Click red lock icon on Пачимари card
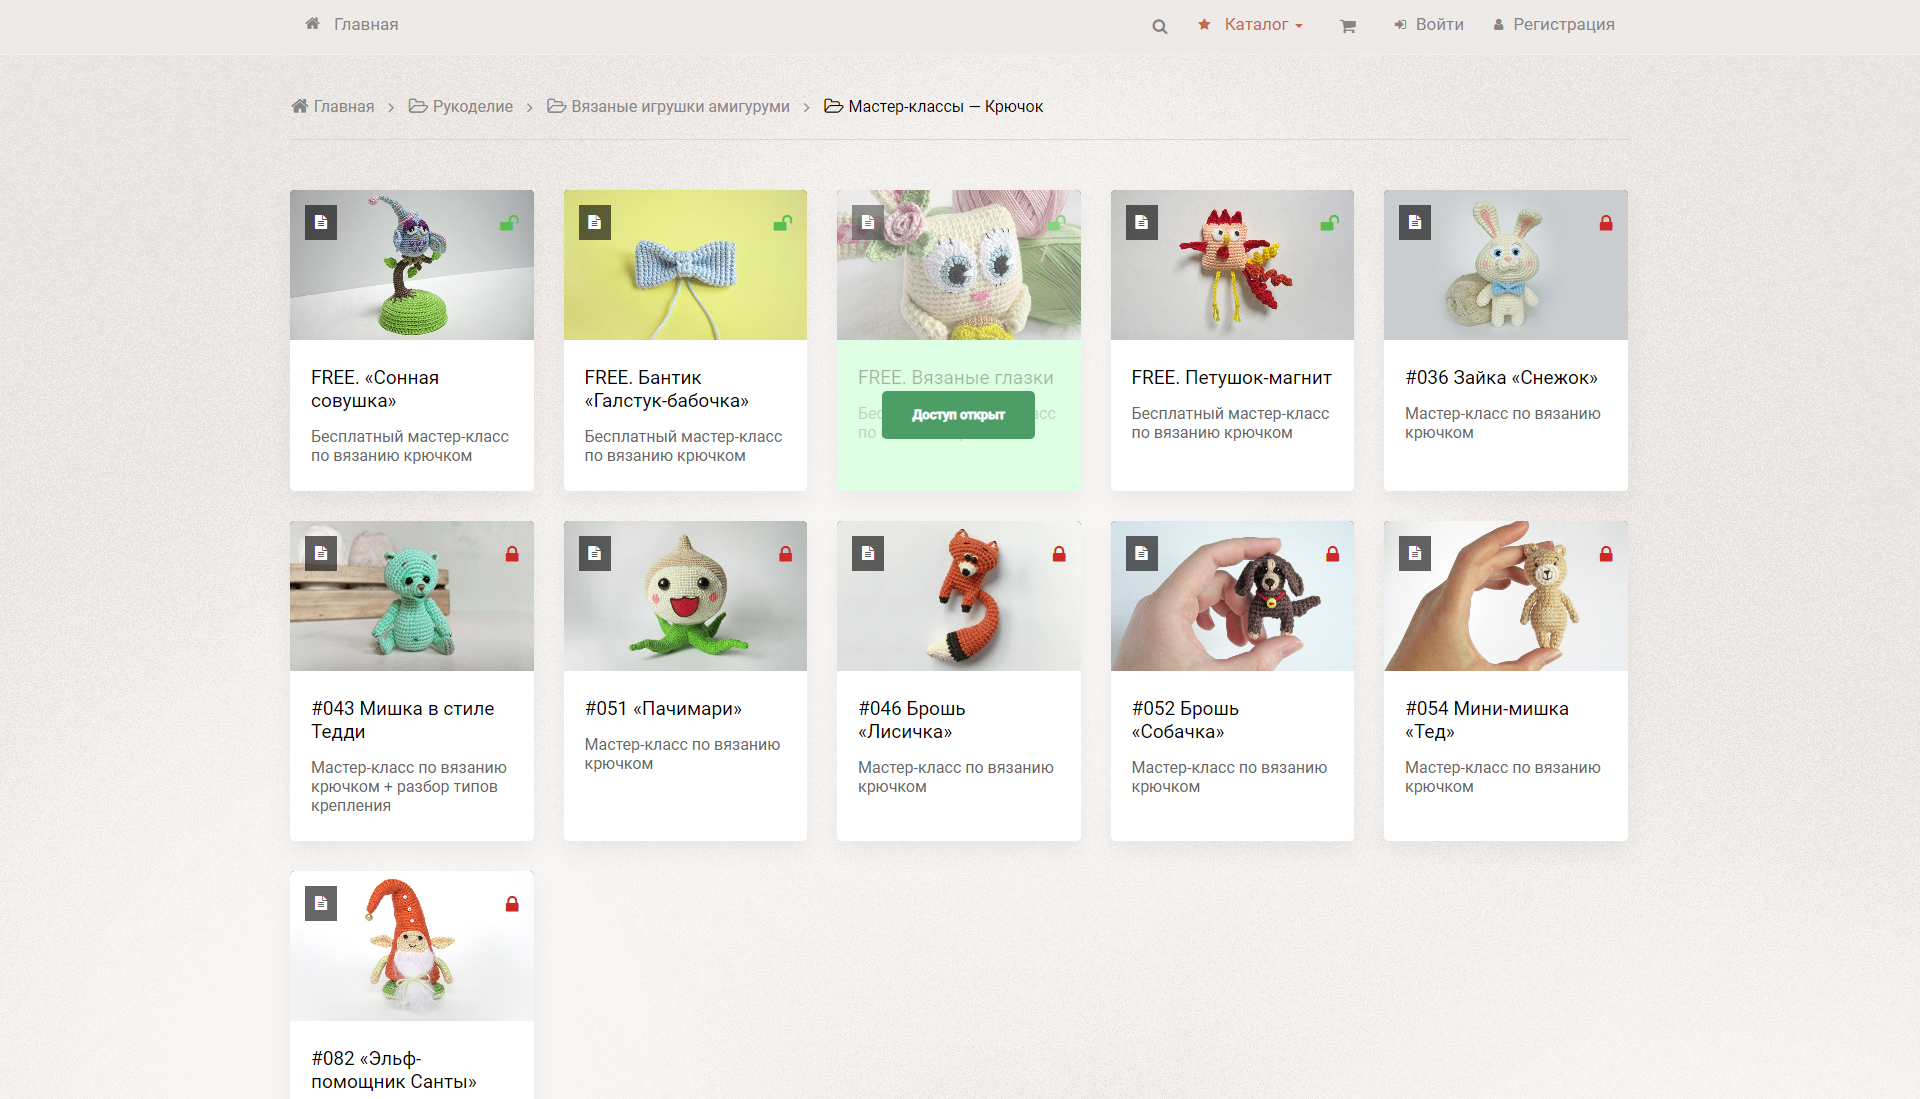Viewport: 1920px width, 1099px height. click(x=786, y=554)
